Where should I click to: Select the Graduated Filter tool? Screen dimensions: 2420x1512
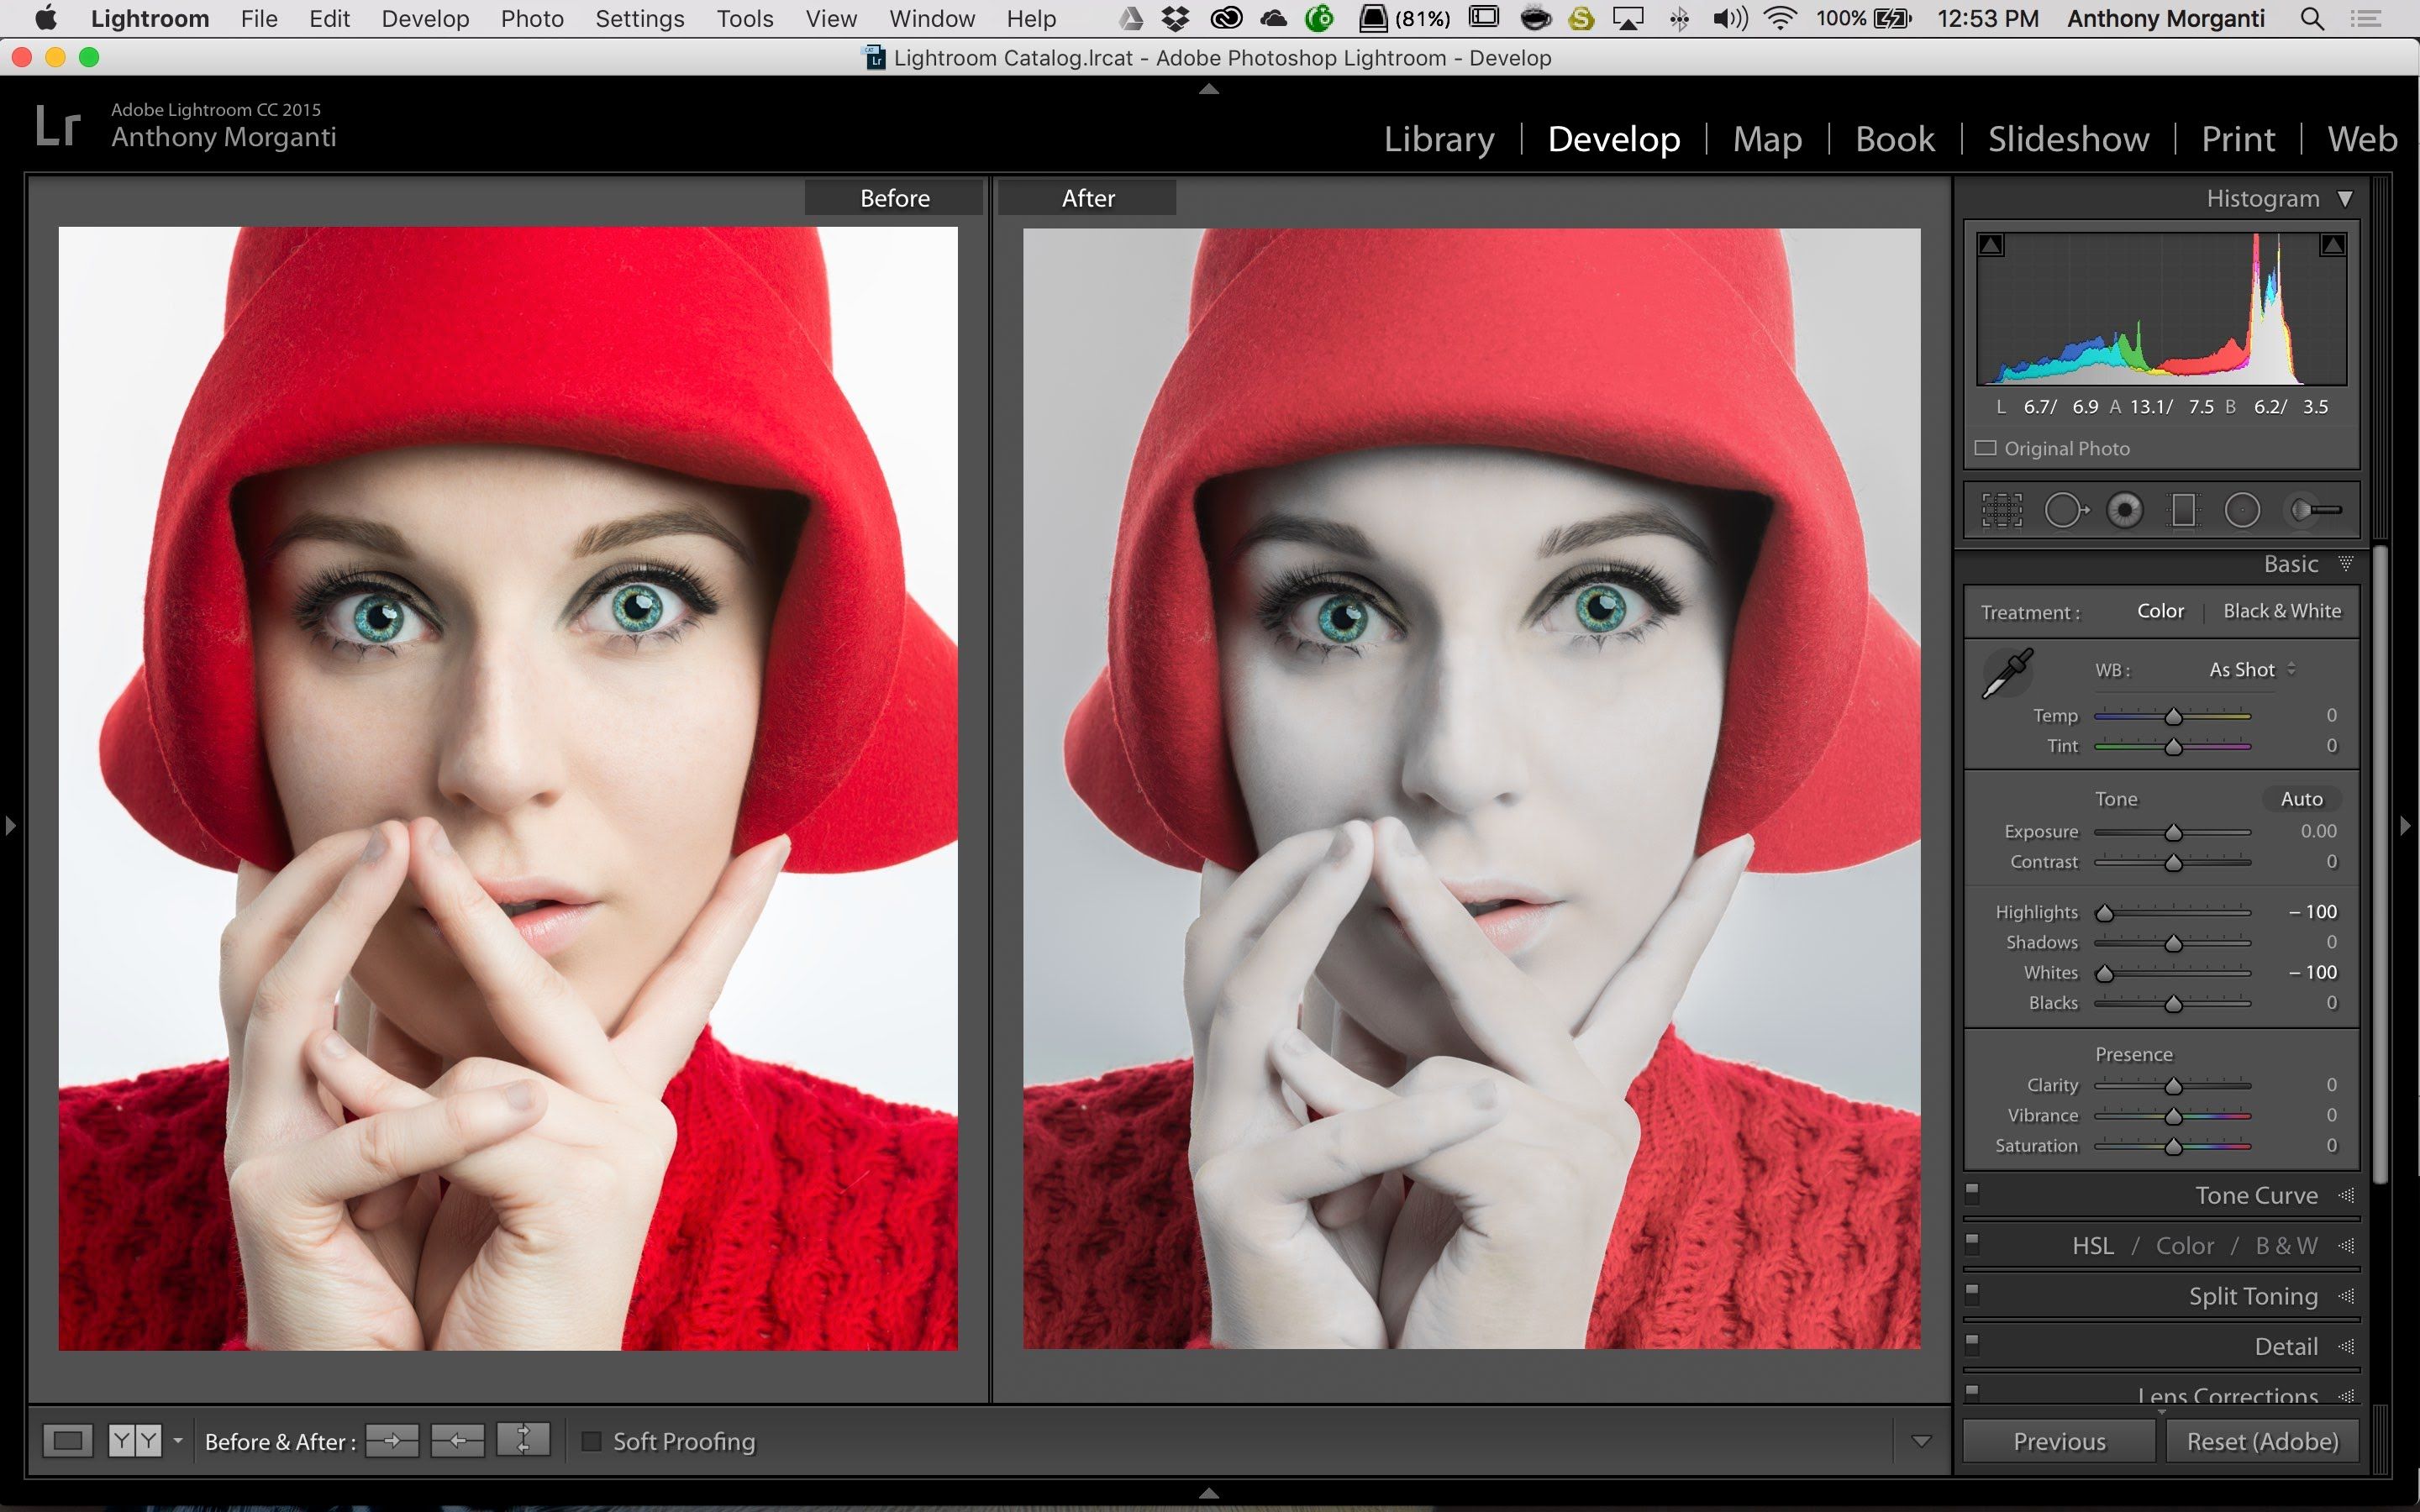tap(2183, 510)
